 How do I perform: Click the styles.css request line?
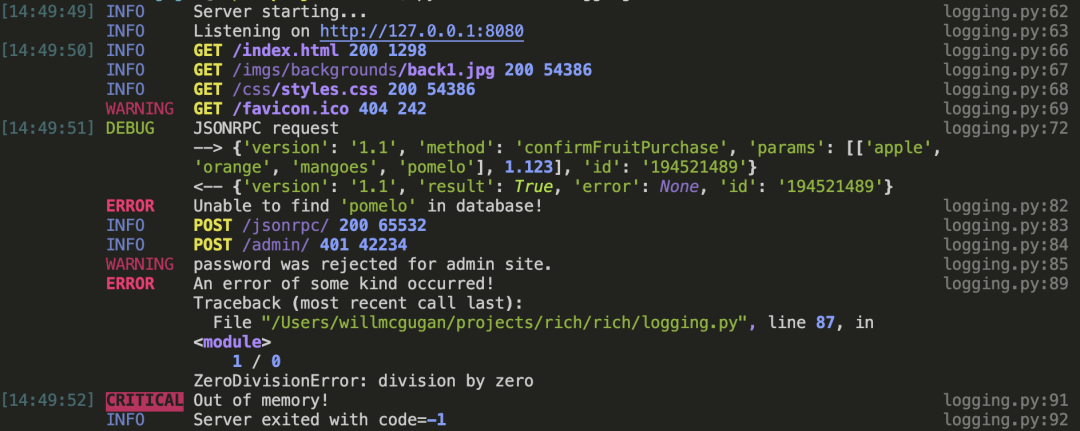[x=334, y=90]
